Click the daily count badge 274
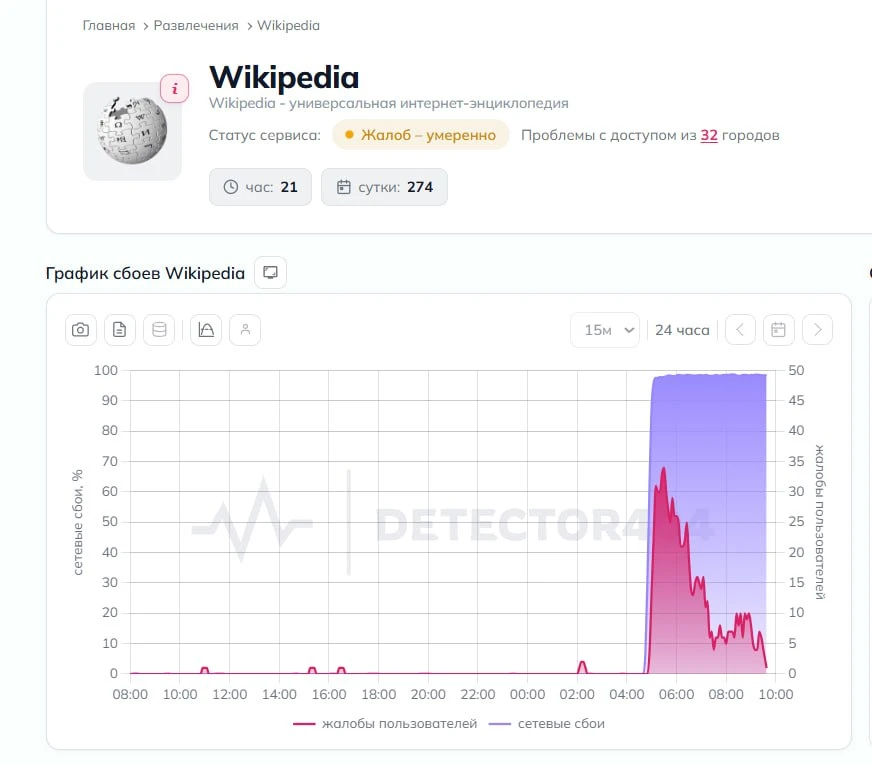The width and height of the screenshot is (872, 766). coord(384,187)
